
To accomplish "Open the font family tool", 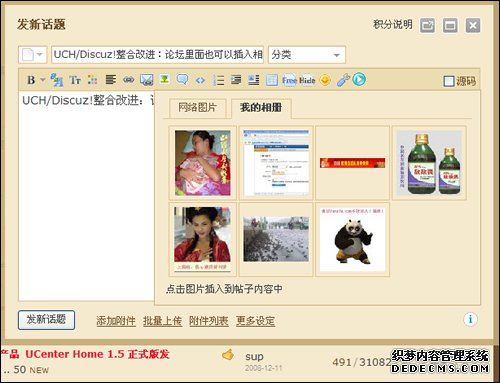I will 56,80.
